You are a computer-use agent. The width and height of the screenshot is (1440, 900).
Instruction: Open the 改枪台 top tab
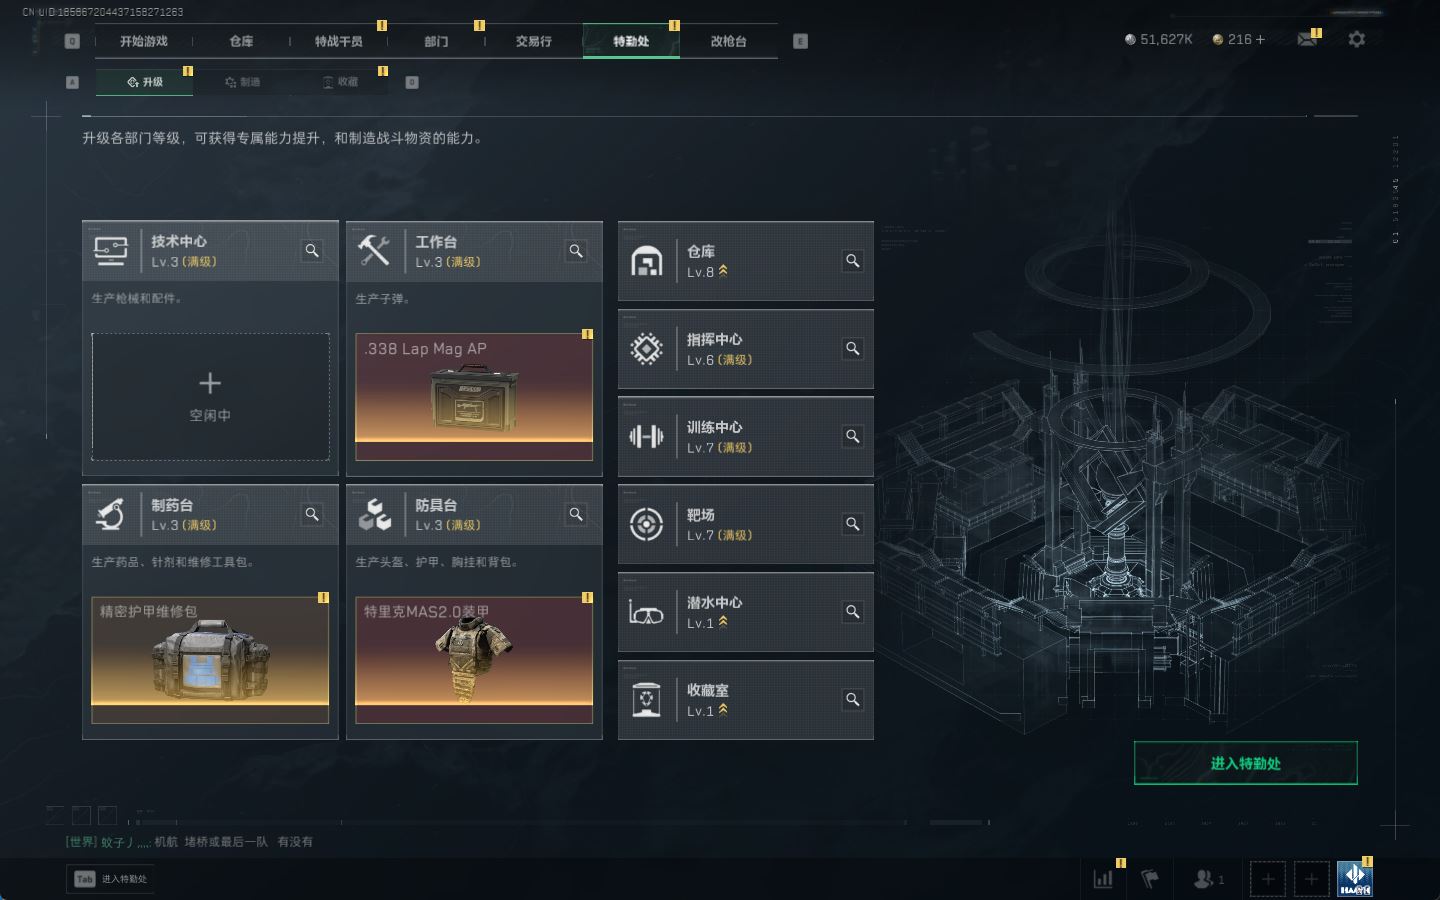pos(728,41)
